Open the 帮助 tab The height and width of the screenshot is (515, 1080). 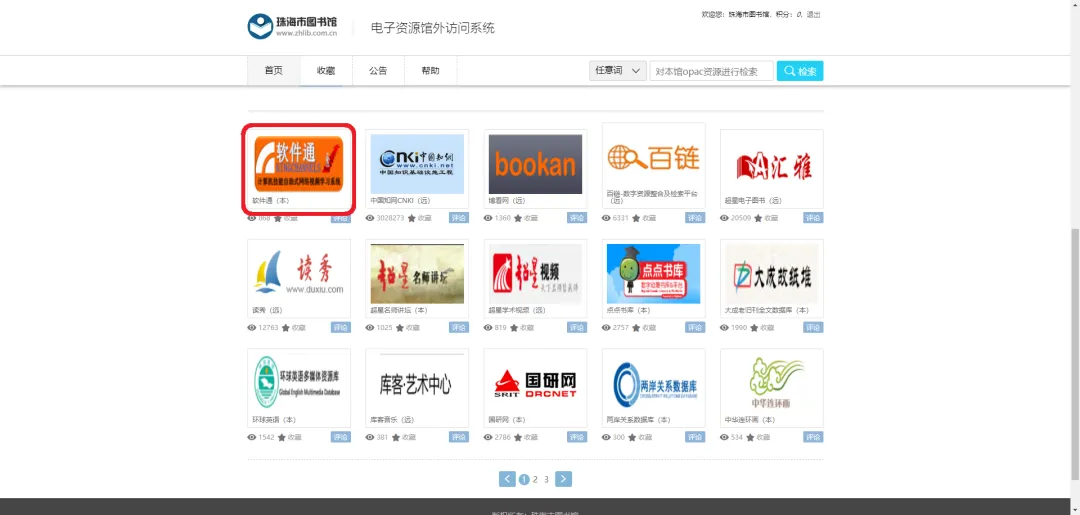click(x=430, y=70)
